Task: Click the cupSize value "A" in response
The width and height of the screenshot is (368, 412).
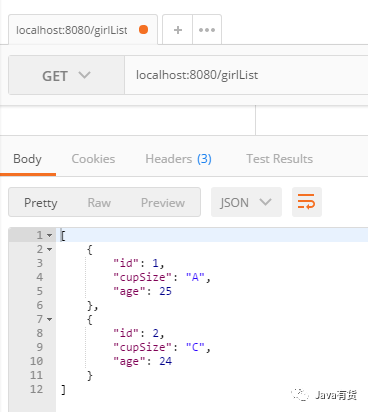Action: [x=195, y=277]
